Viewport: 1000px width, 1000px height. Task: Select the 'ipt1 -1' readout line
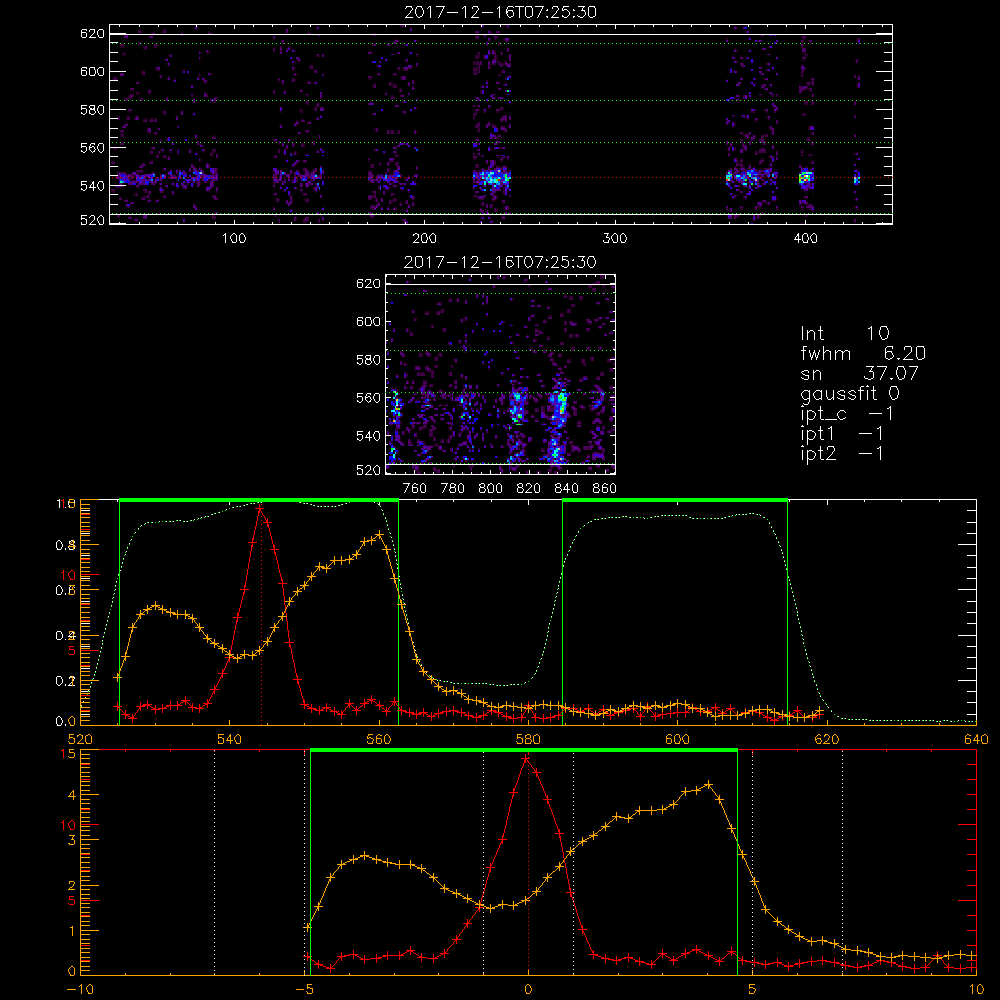842,434
